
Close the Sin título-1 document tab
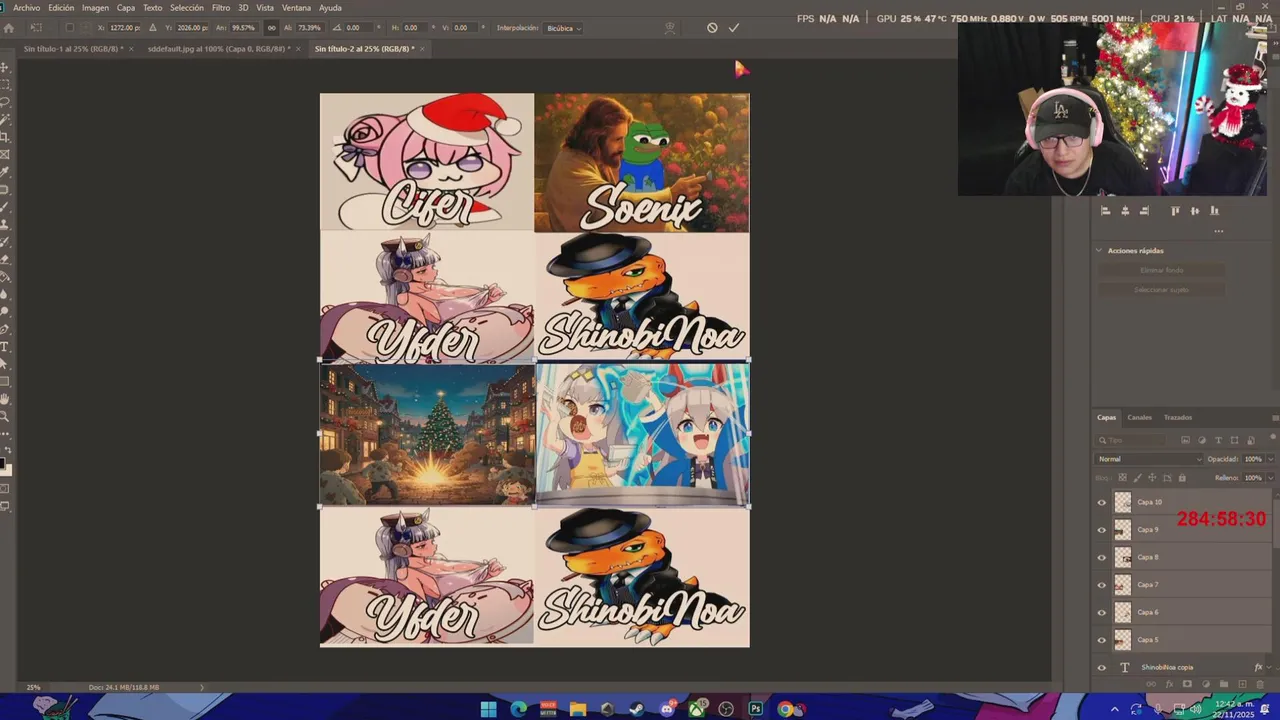[131, 48]
